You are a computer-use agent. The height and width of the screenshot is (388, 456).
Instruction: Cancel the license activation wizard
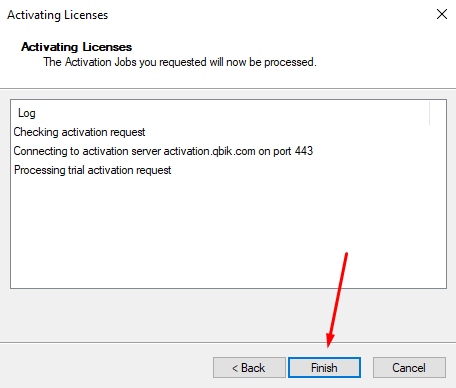[409, 368]
